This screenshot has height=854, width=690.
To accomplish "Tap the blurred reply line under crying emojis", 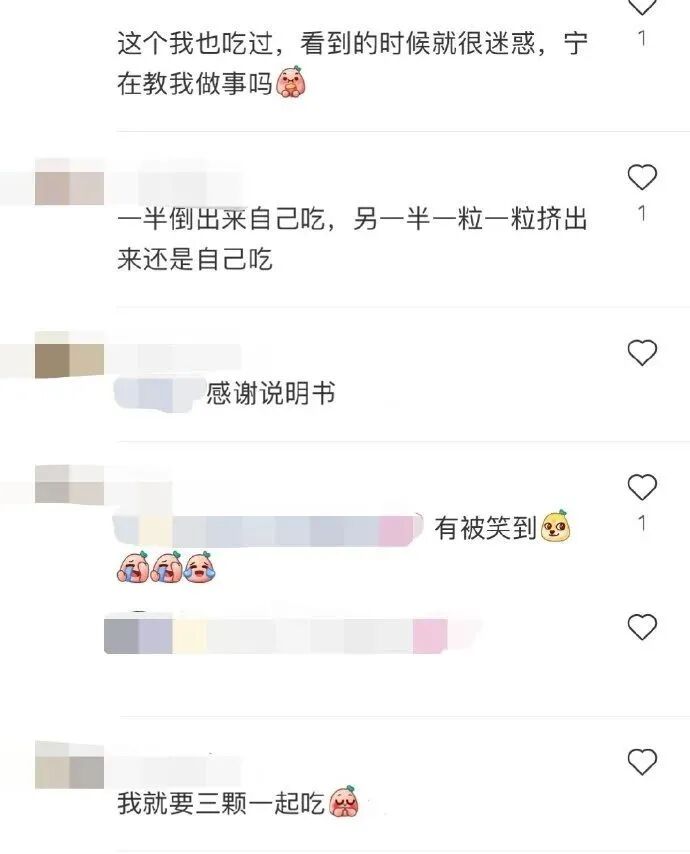I will point(289,635).
